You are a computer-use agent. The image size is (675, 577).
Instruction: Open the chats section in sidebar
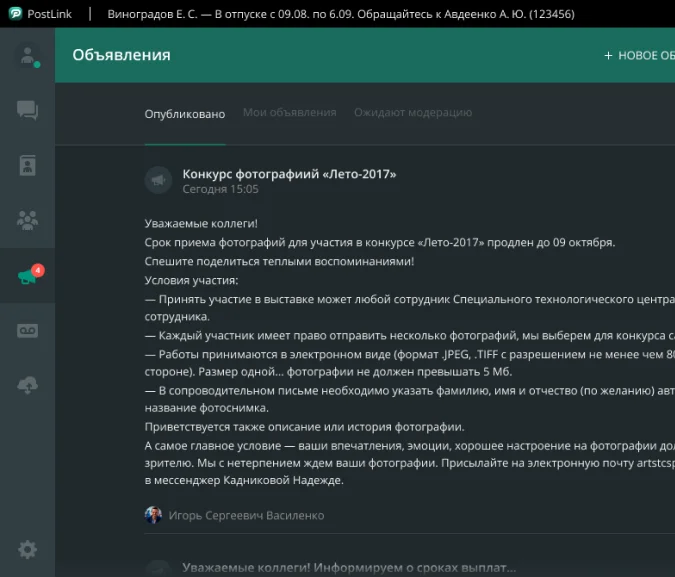[27, 111]
